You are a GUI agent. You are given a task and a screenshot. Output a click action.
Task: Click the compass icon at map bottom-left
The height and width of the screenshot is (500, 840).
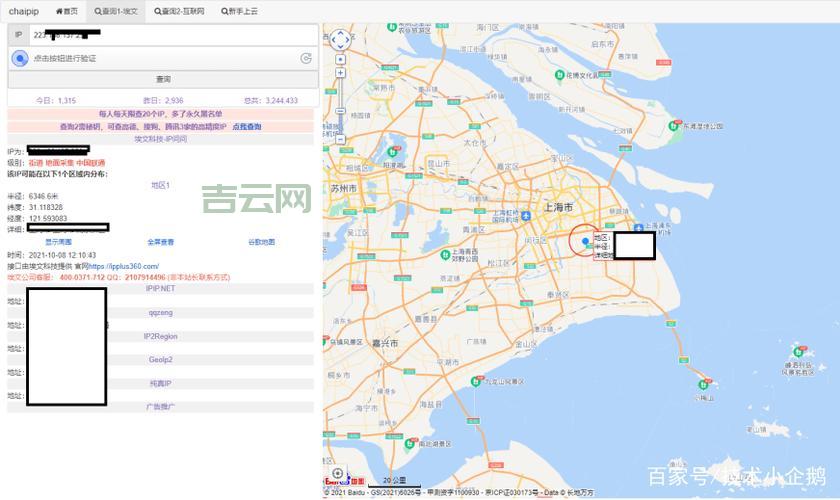click(338, 473)
